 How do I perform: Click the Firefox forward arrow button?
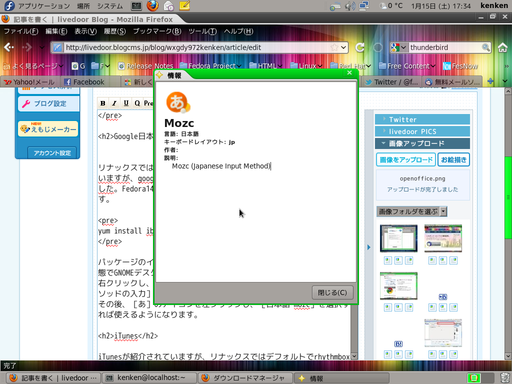[x=27, y=47]
